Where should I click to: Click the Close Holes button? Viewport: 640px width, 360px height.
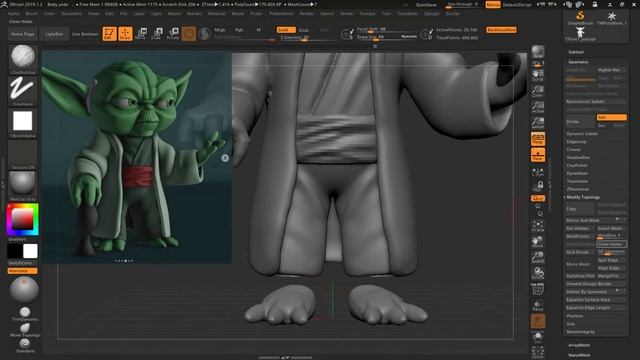click(611, 244)
